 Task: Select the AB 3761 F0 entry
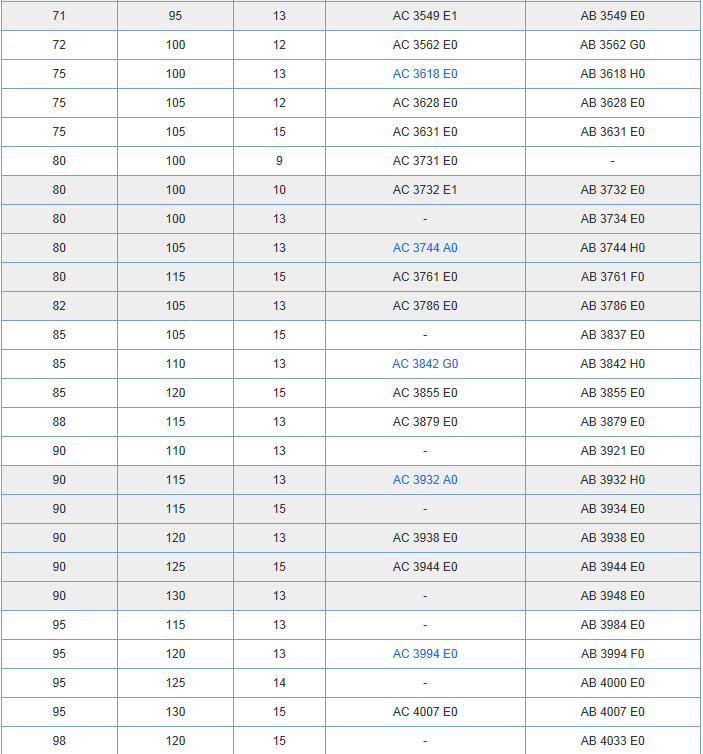pyautogui.click(x=612, y=277)
